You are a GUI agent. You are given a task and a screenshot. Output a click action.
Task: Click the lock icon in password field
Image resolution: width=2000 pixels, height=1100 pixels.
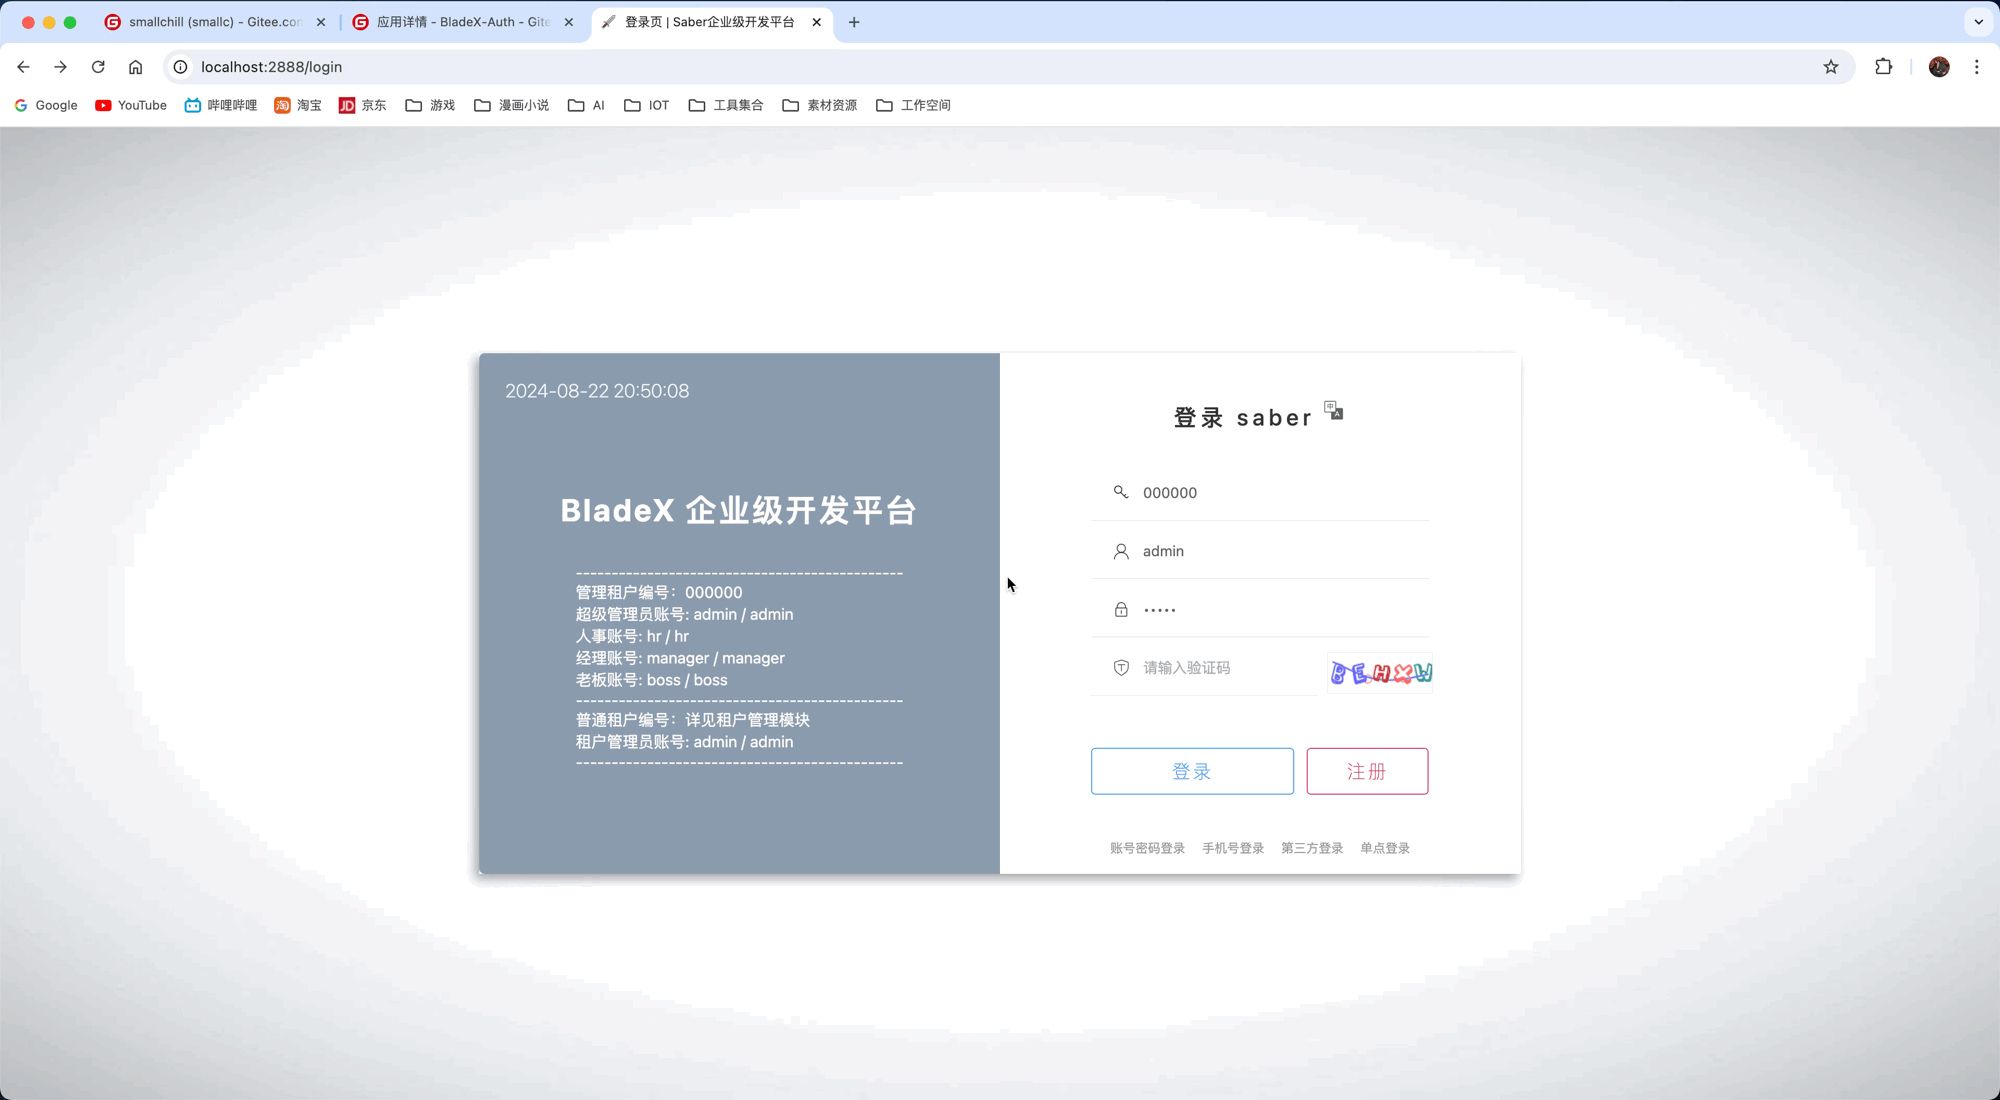(1121, 610)
